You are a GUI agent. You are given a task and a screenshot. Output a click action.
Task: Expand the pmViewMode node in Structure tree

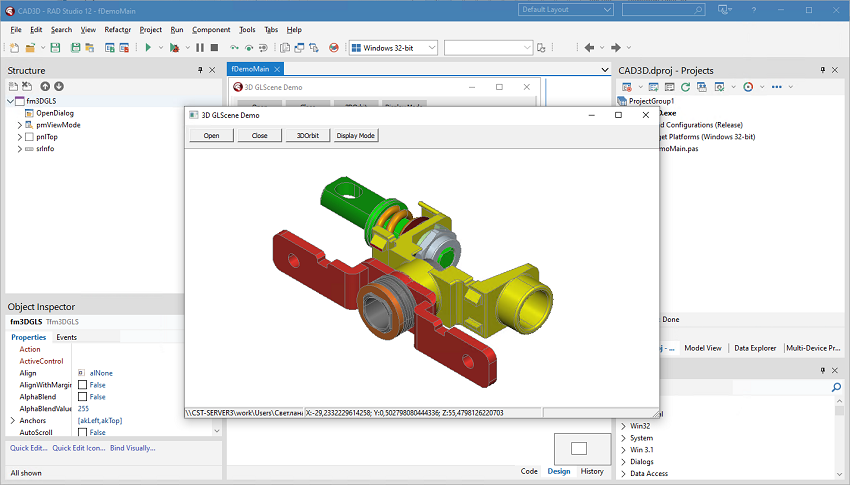pos(18,125)
